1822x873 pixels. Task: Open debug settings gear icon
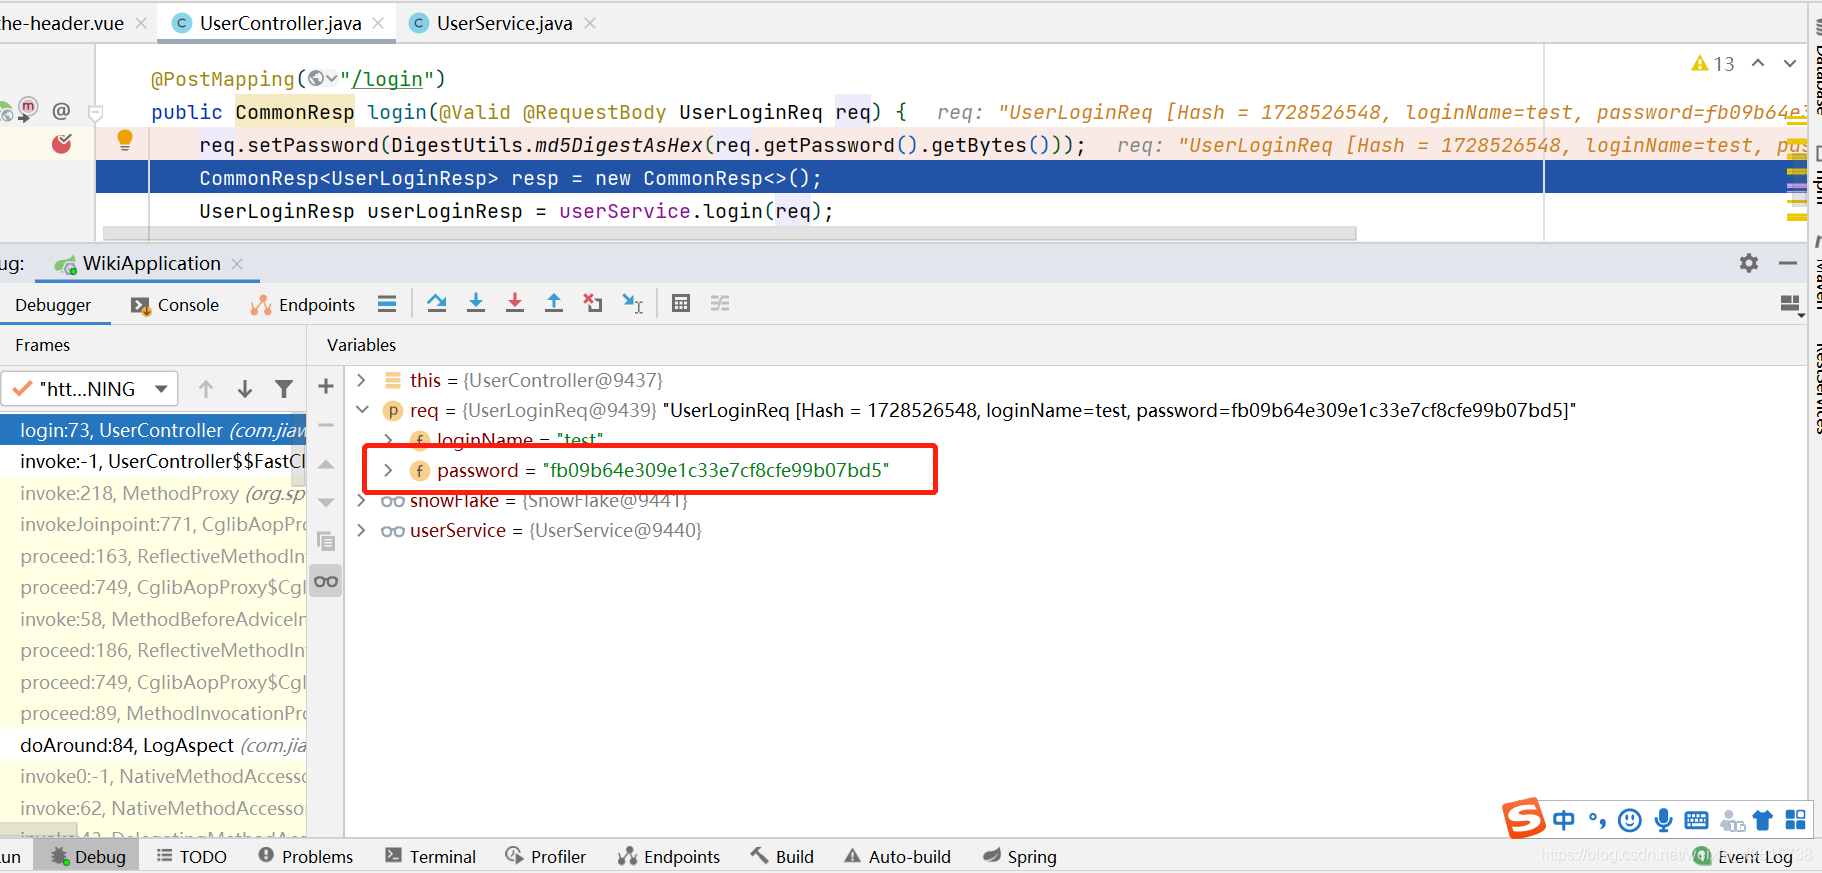click(1748, 263)
